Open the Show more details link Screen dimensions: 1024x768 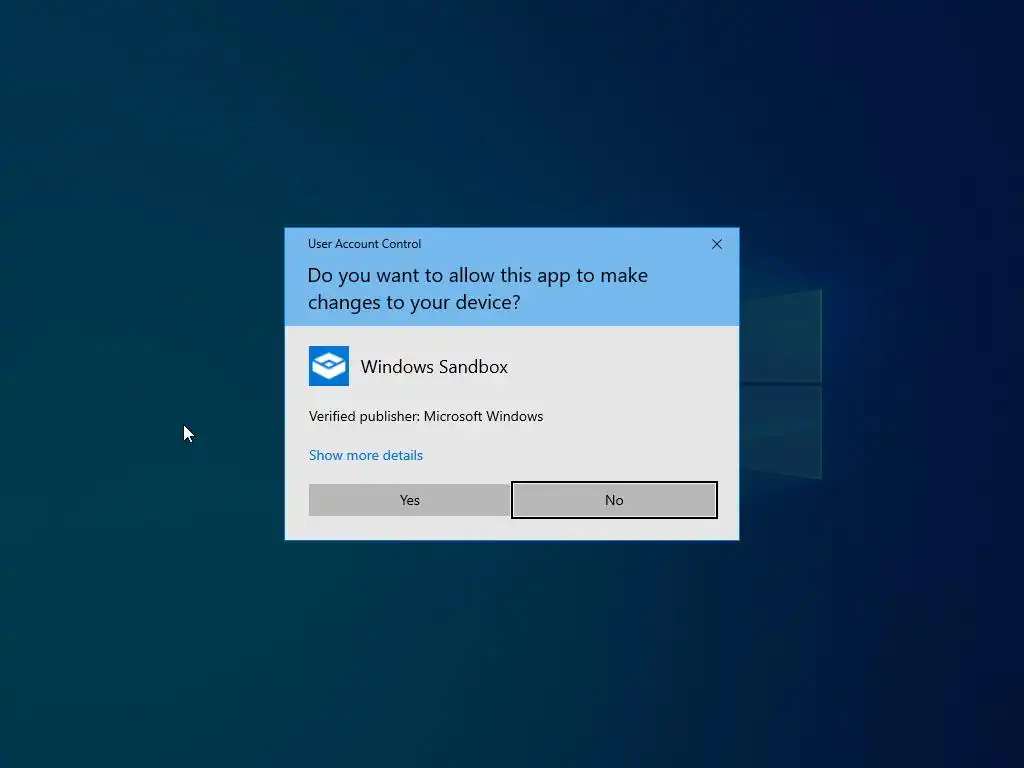pos(366,455)
